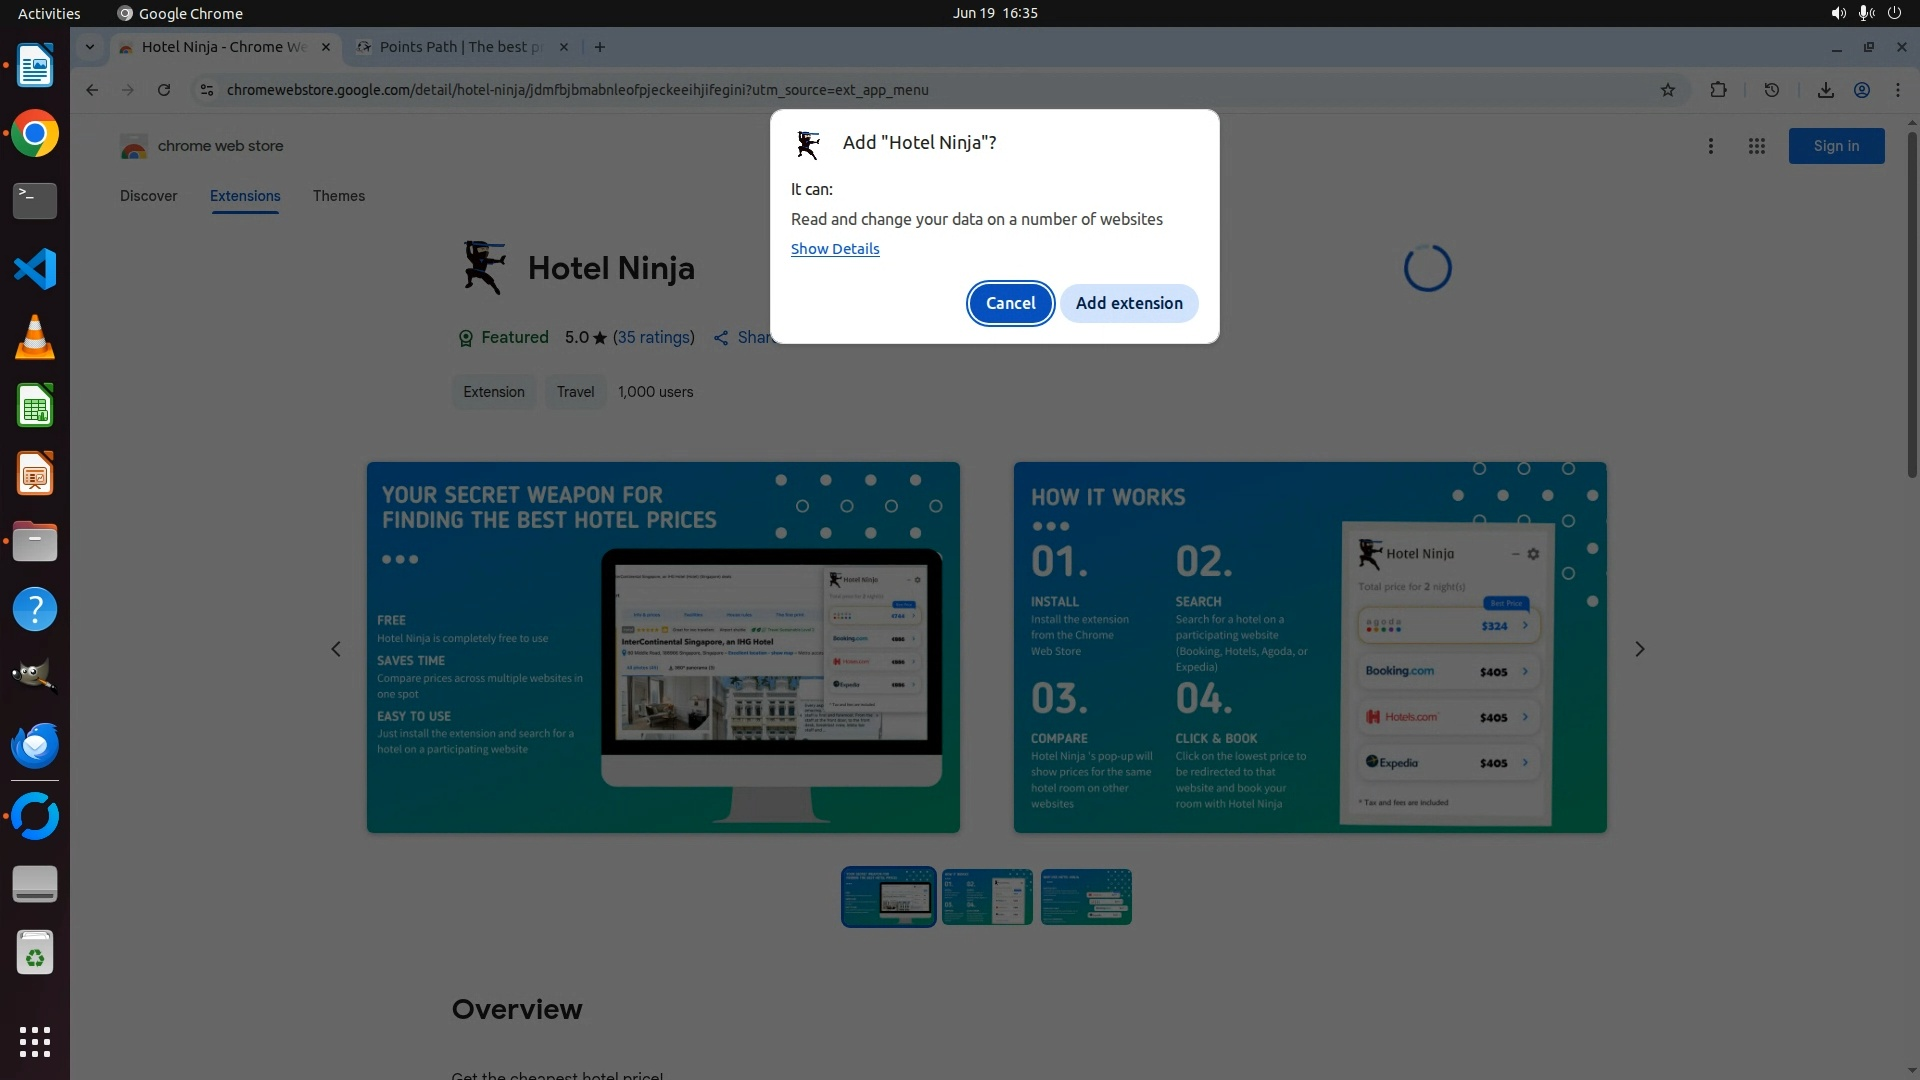The width and height of the screenshot is (1920, 1080).
Task: Open the Show Details link
Action: tap(834, 249)
